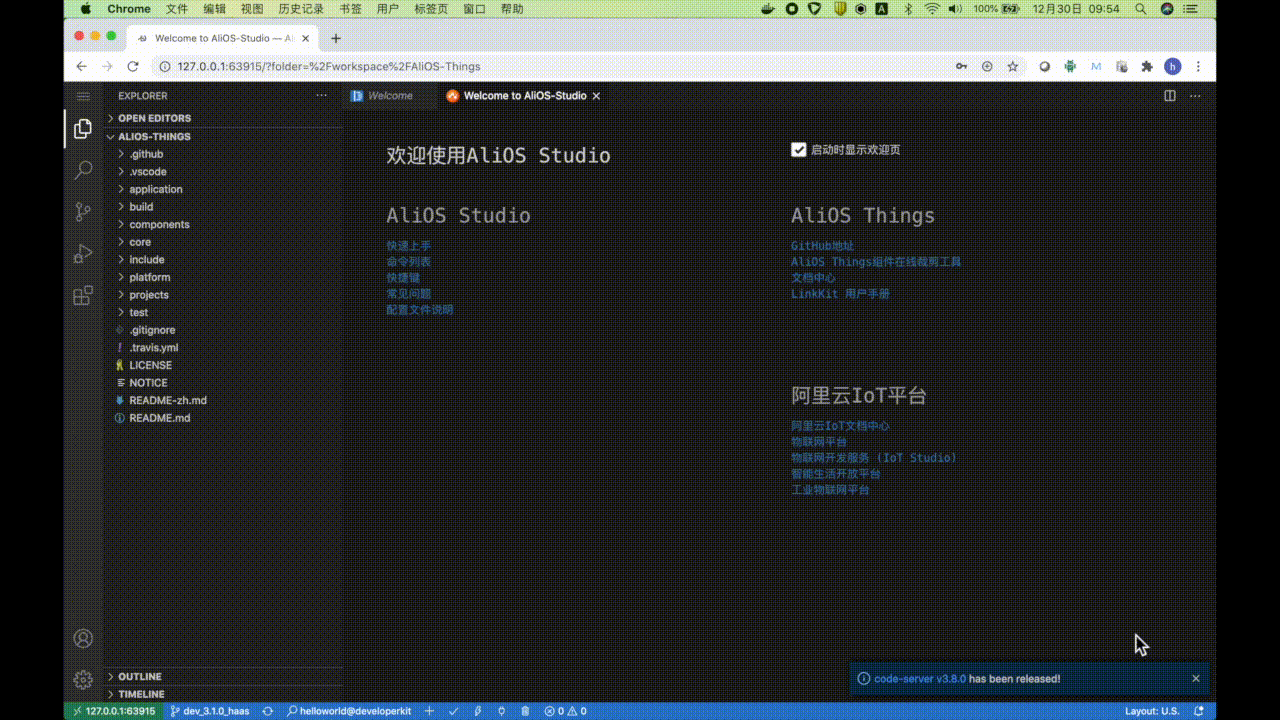Switch to the Welcome editor tab
The width and height of the screenshot is (1280, 720).
(390, 96)
